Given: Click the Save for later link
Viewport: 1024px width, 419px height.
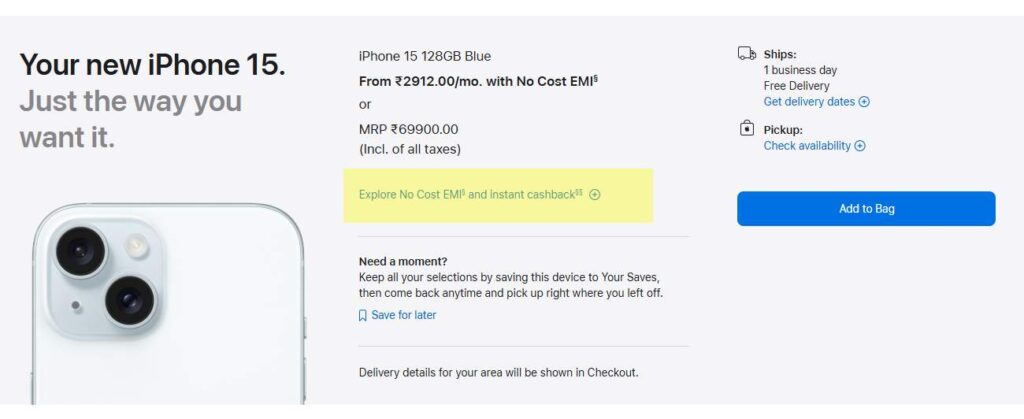Looking at the screenshot, I should (403, 315).
